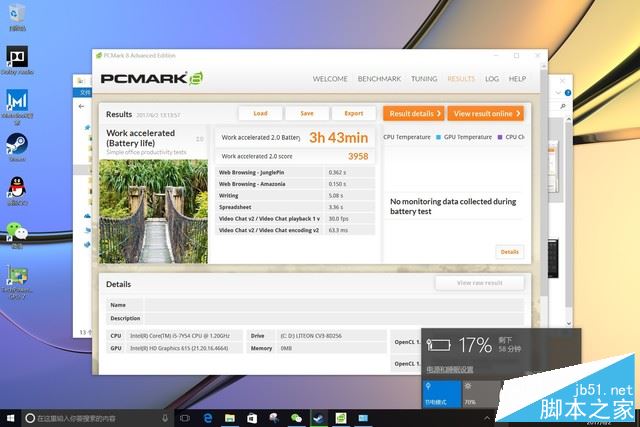Open File Explorer from the taskbar
Viewport: 640px width, 427px height.
[230, 418]
